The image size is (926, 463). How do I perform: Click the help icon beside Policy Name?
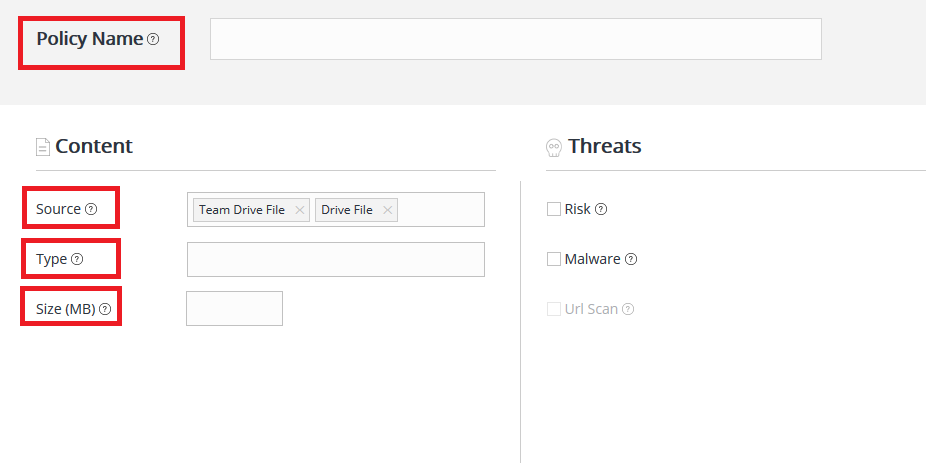click(x=153, y=40)
